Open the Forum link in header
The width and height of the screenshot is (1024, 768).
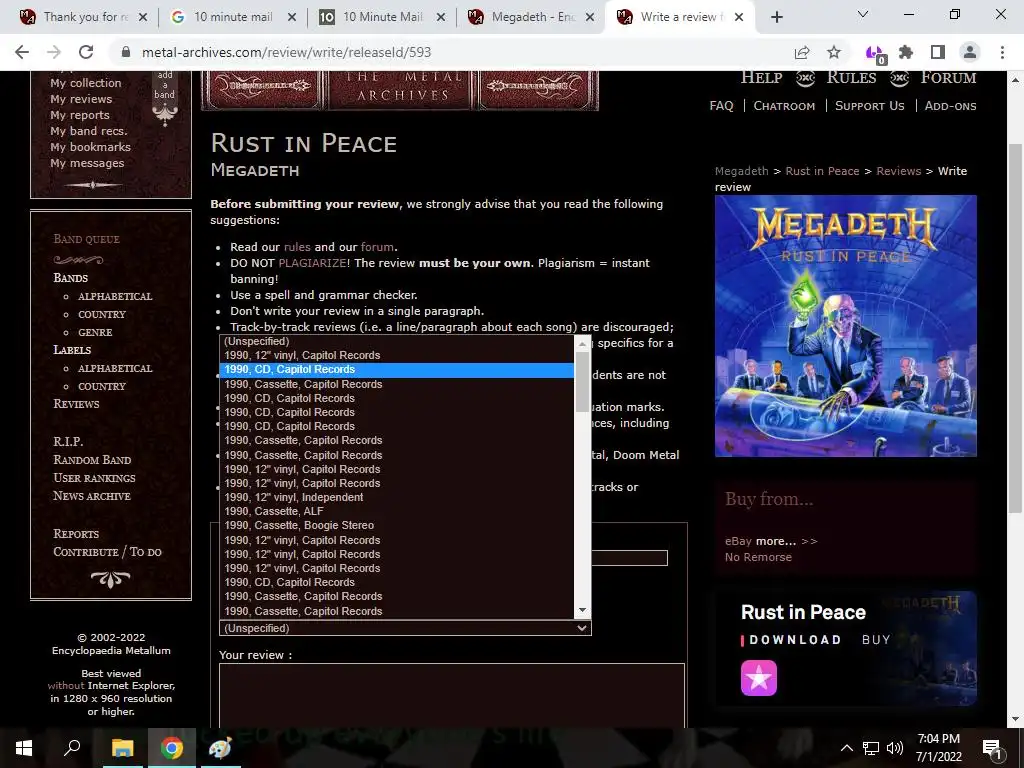948,78
